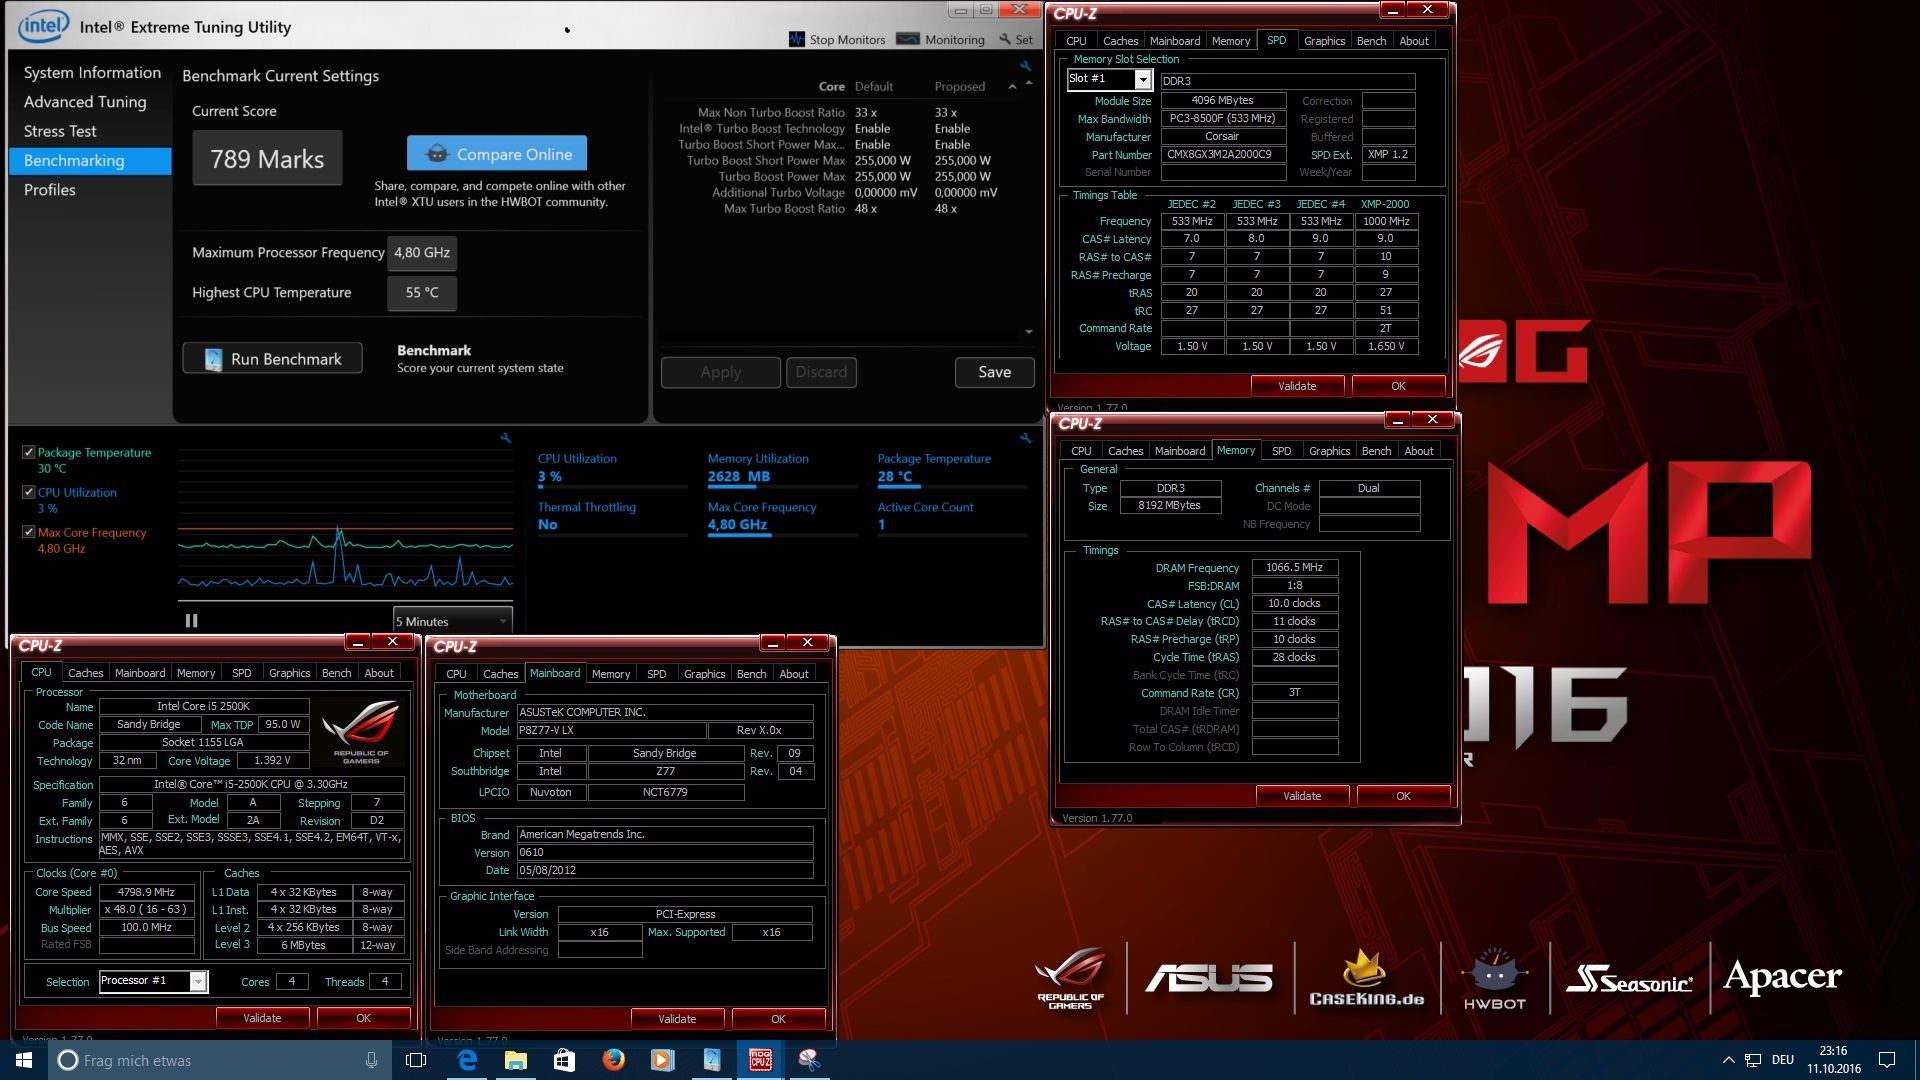The image size is (1920, 1080).
Task: Open the media player taskbar icon
Action: (662, 1060)
